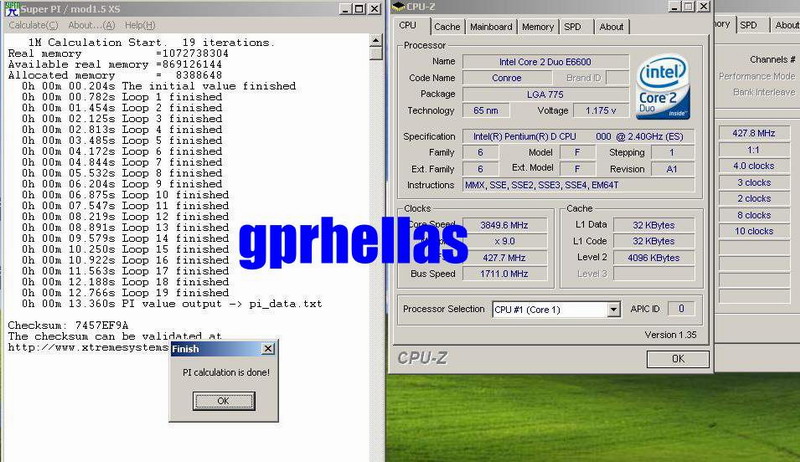Select the CPU tab in CPU-Z
Image resolution: width=800 pixels, height=462 pixels.
pos(408,25)
